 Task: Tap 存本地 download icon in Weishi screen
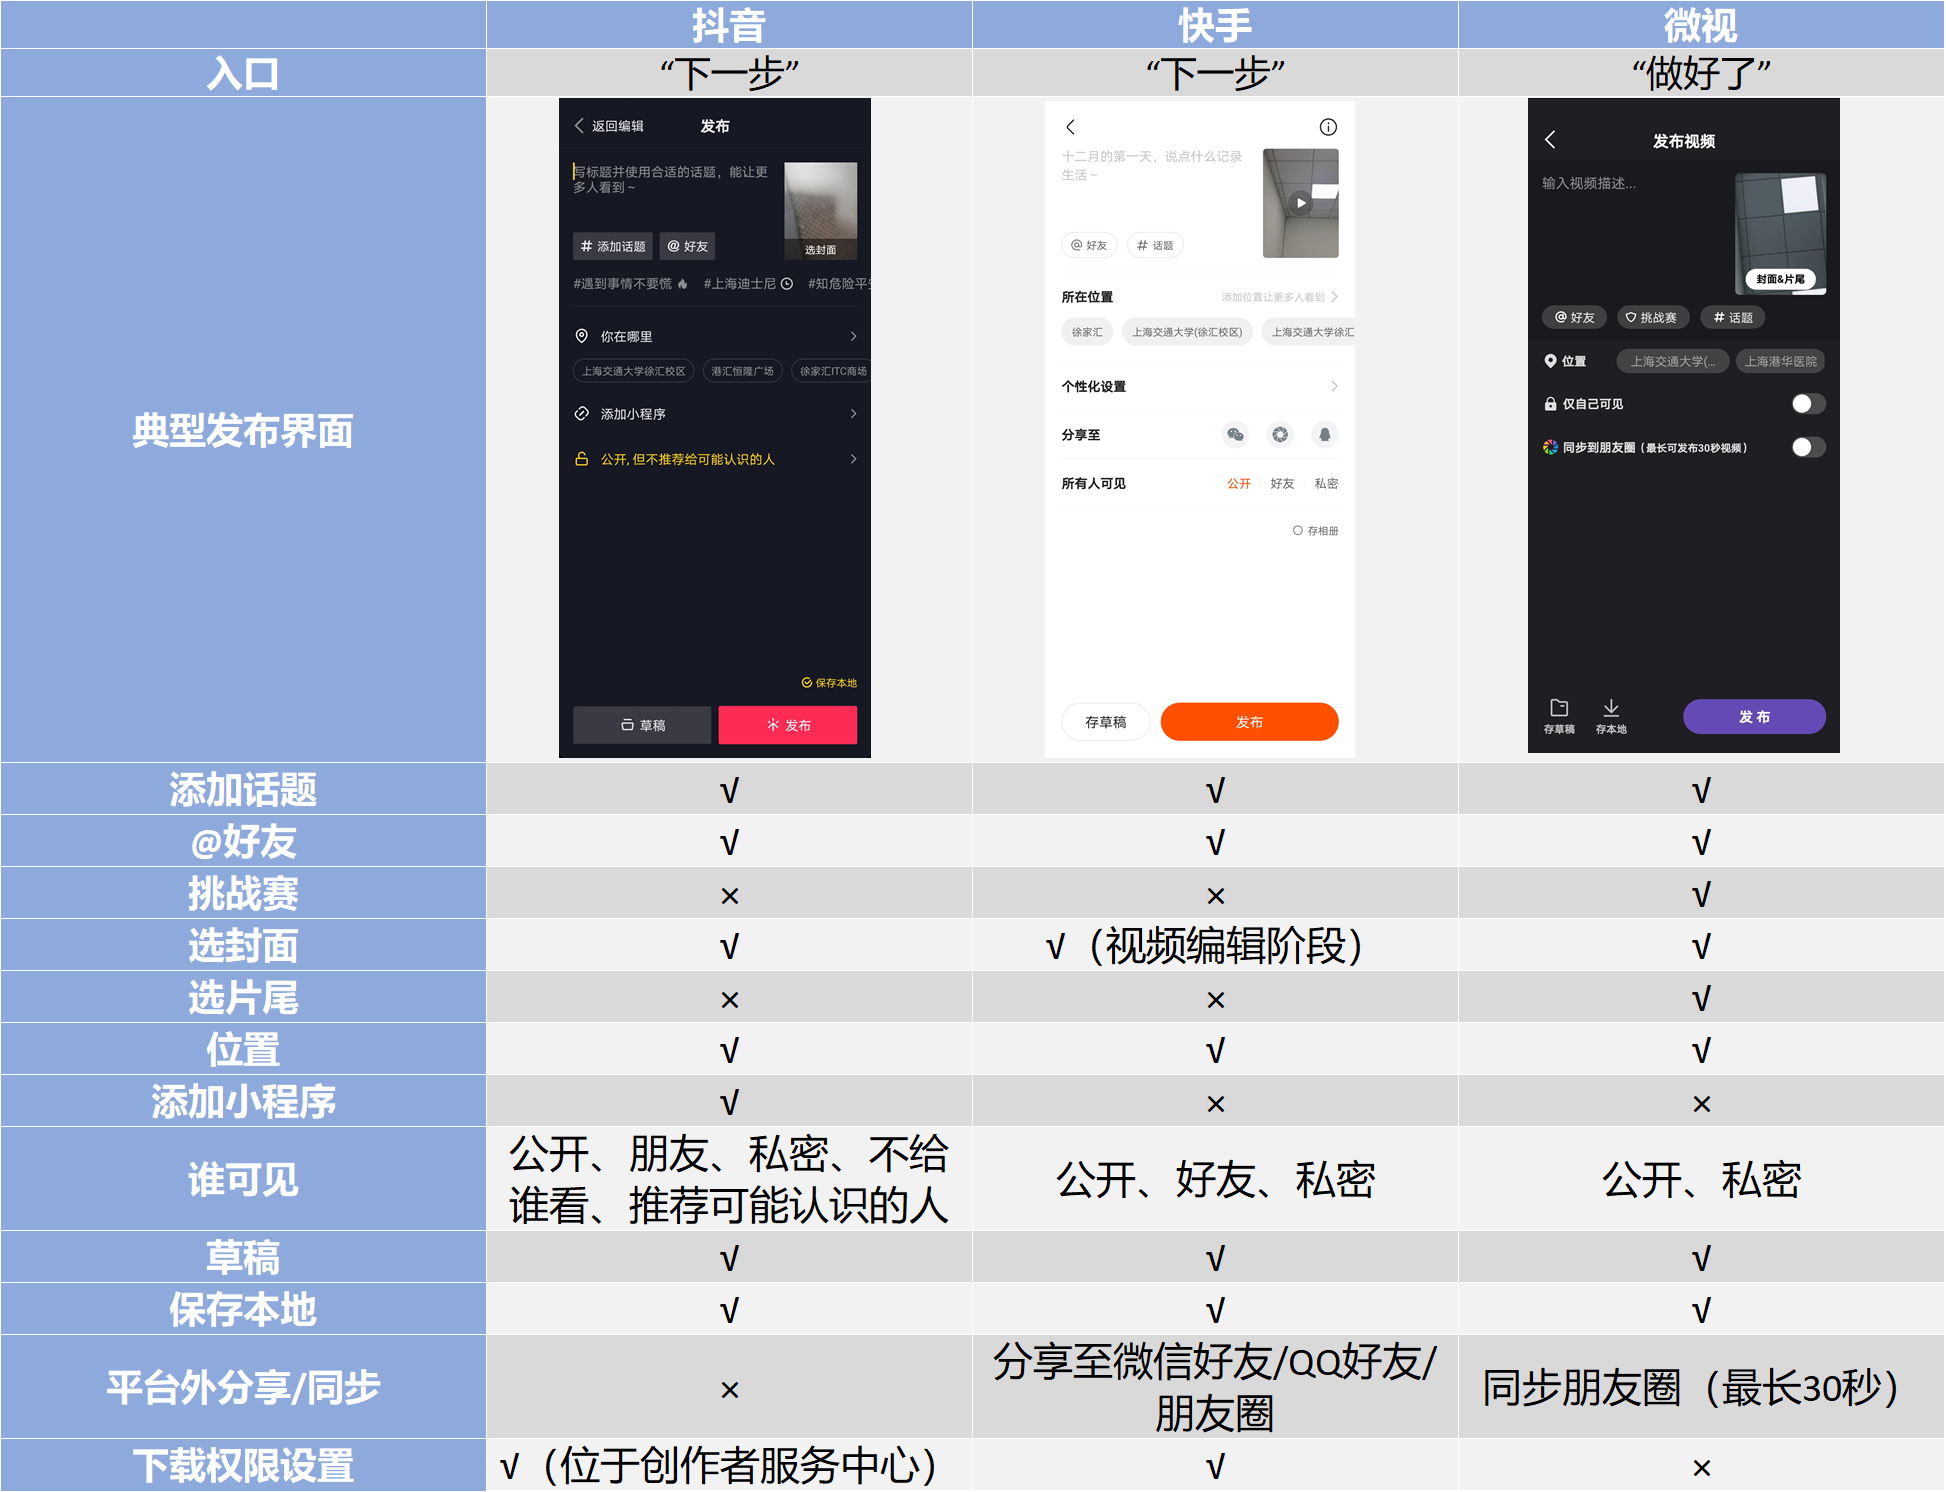(x=1611, y=708)
